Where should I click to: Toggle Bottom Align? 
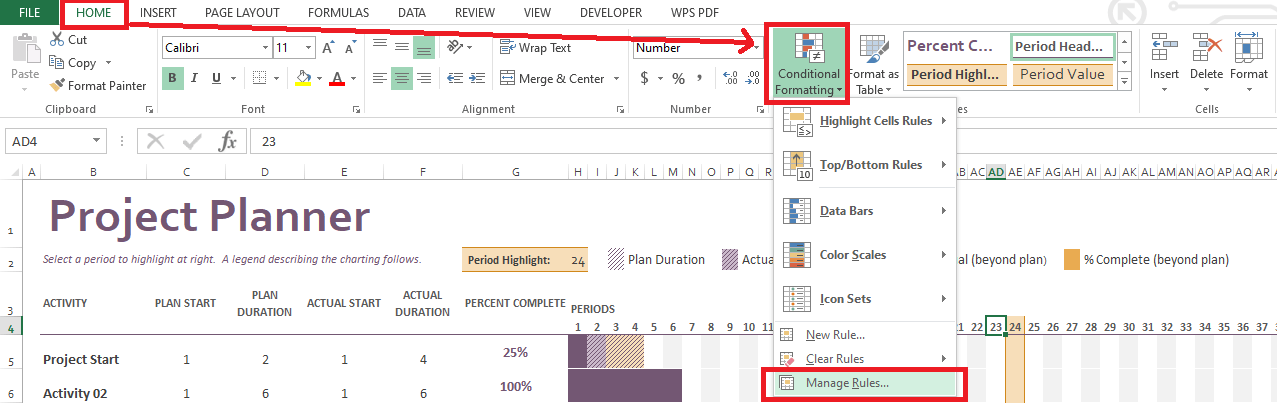pyautogui.click(x=423, y=47)
